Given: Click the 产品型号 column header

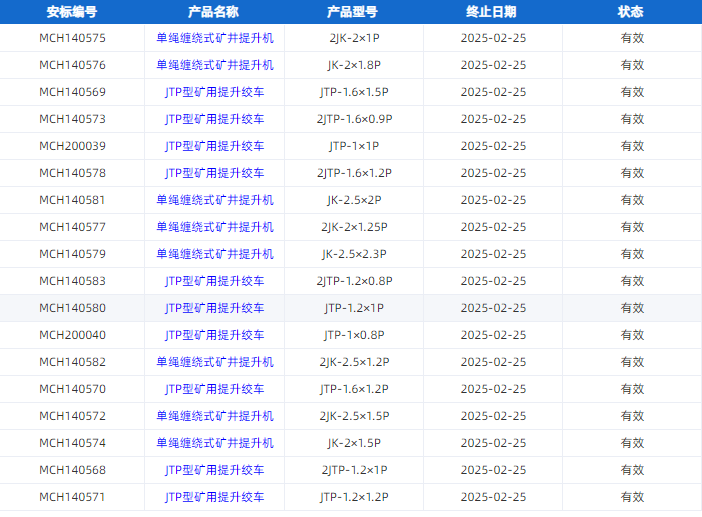Looking at the screenshot, I should tap(353, 12).
